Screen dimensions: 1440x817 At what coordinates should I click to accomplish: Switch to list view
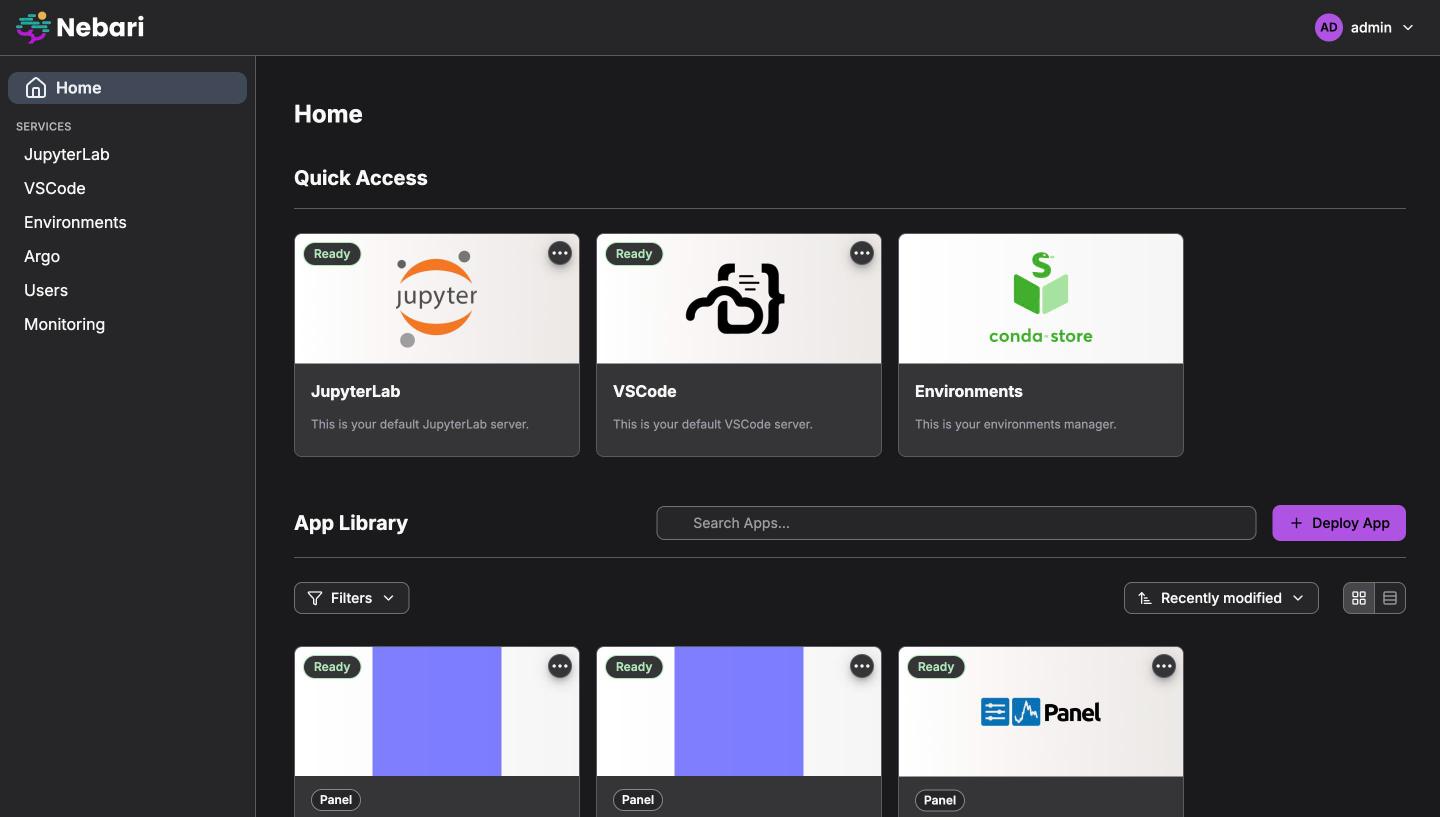tap(1390, 598)
